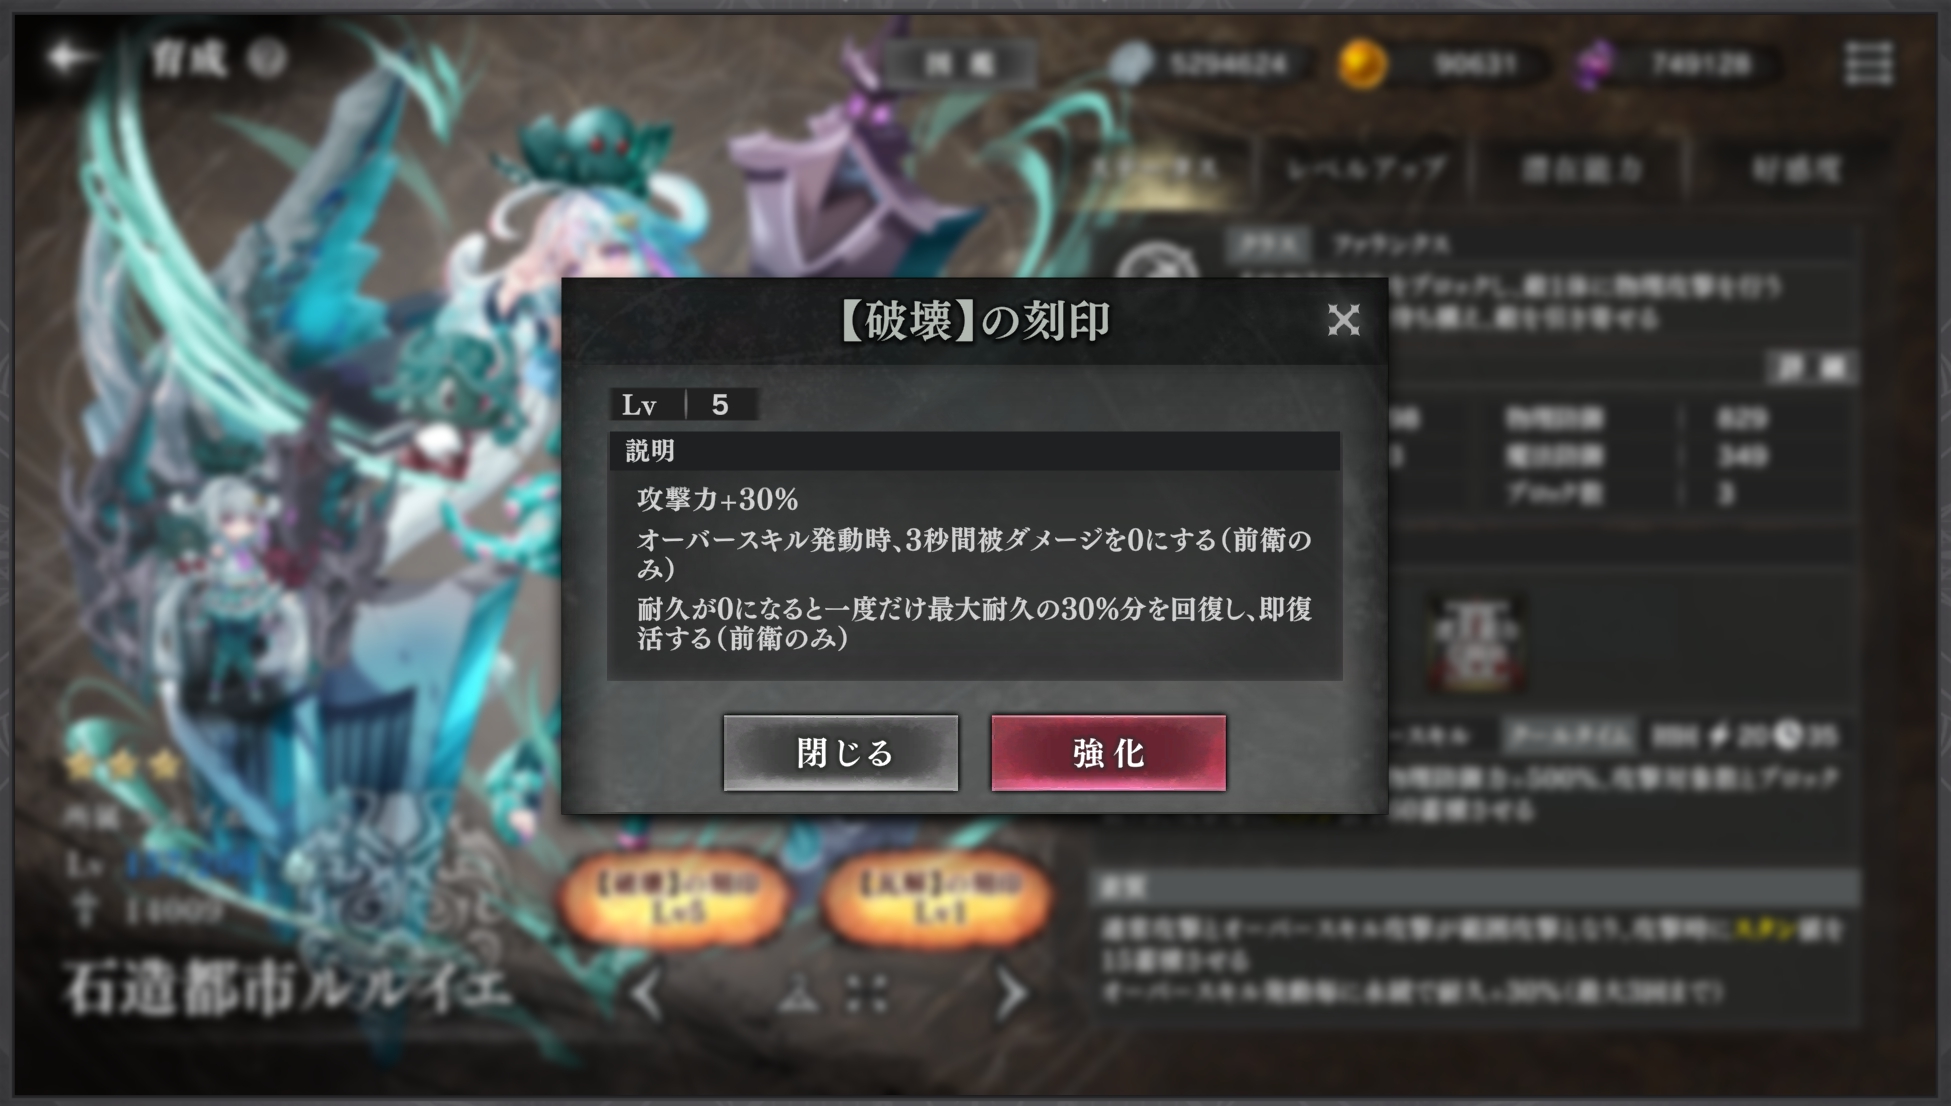Open the hamburger menu icon
The image size is (1951, 1106).
click(1868, 63)
